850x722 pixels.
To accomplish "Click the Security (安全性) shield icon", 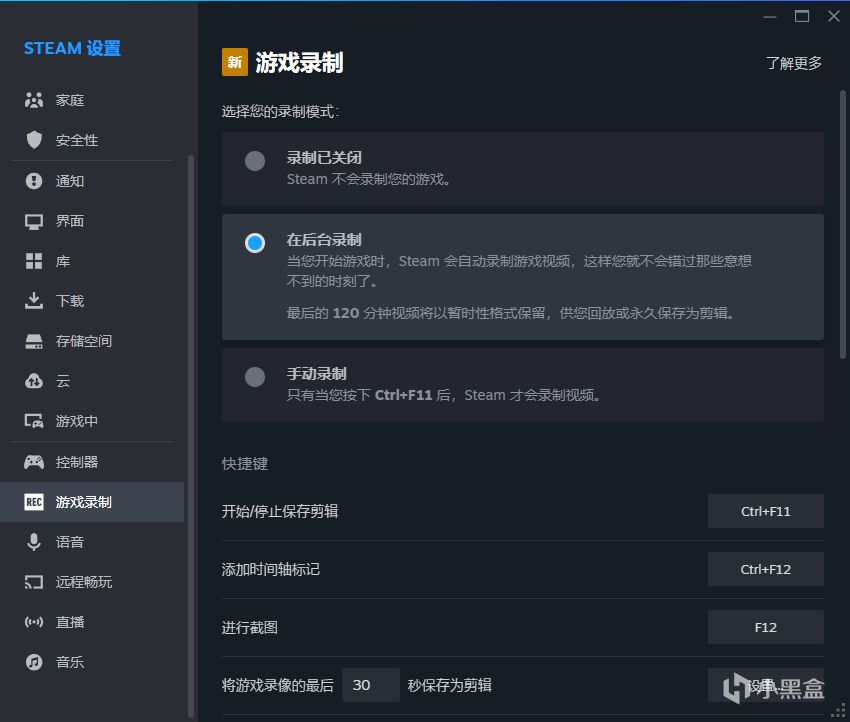I will tap(34, 140).
